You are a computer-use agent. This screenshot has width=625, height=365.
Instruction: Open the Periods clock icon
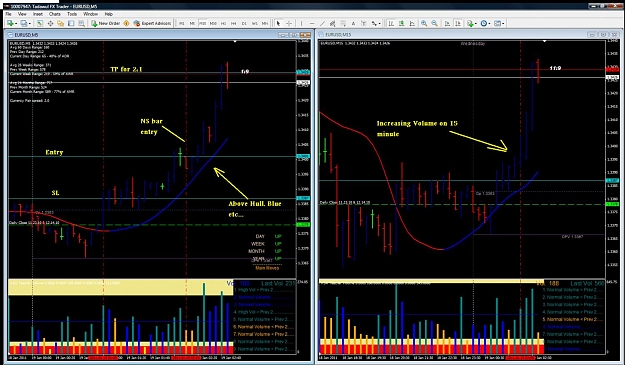(484, 24)
